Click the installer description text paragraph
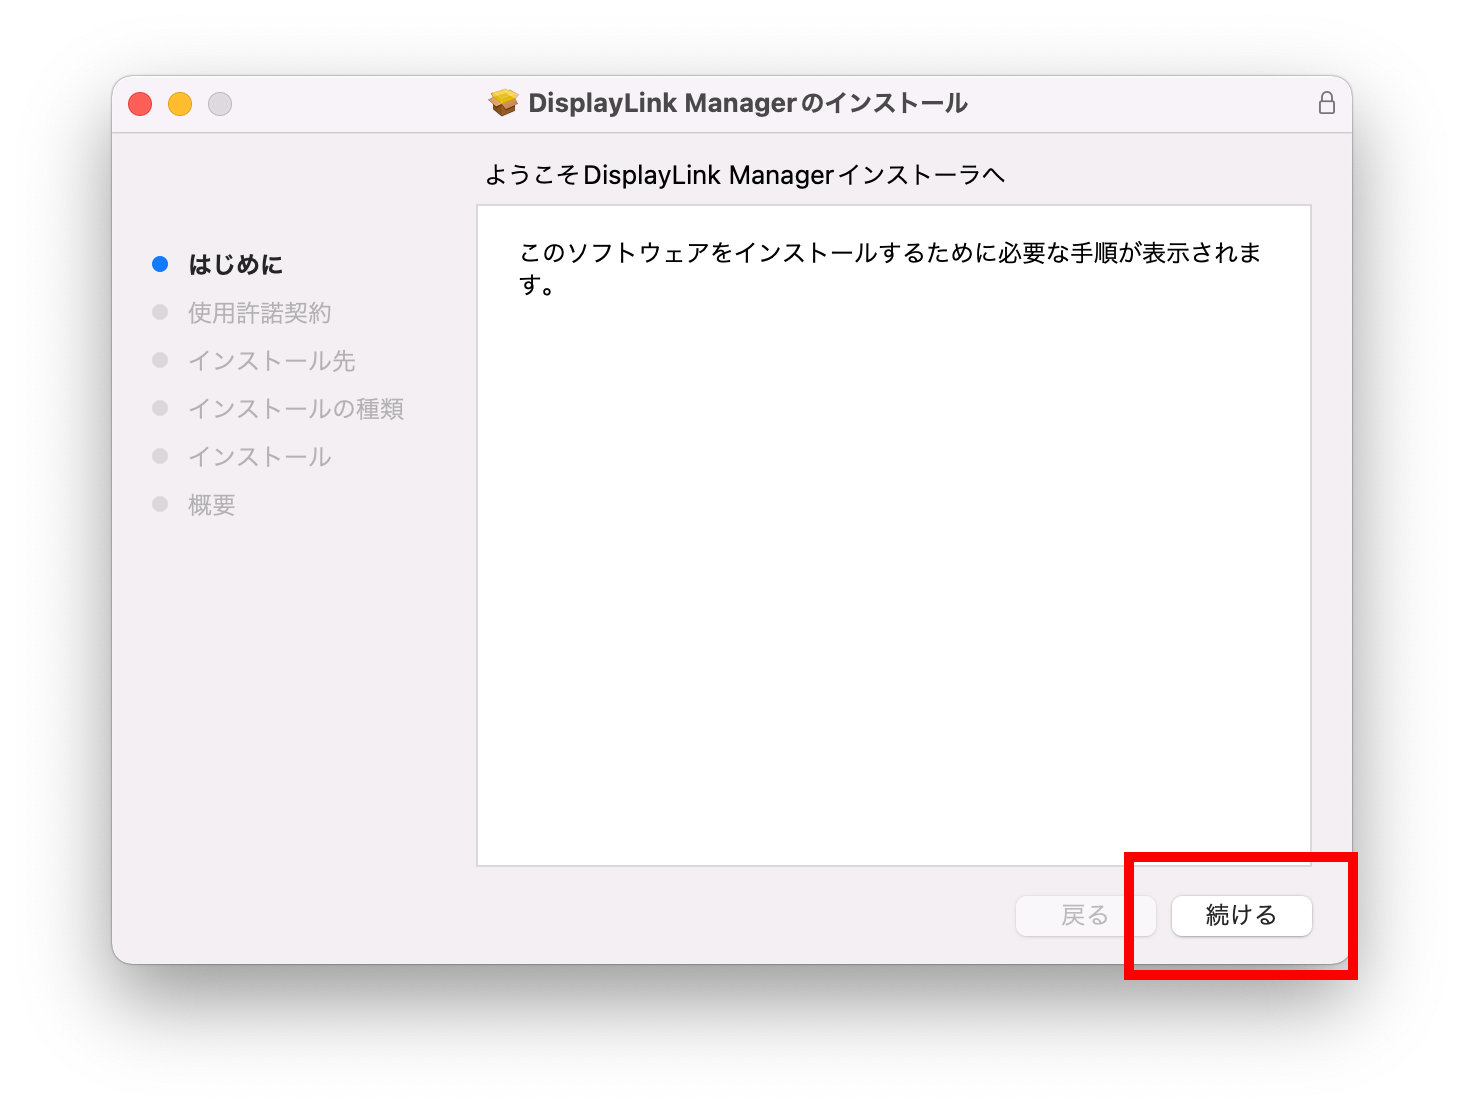The height and width of the screenshot is (1112, 1464). click(x=890, y=268)
